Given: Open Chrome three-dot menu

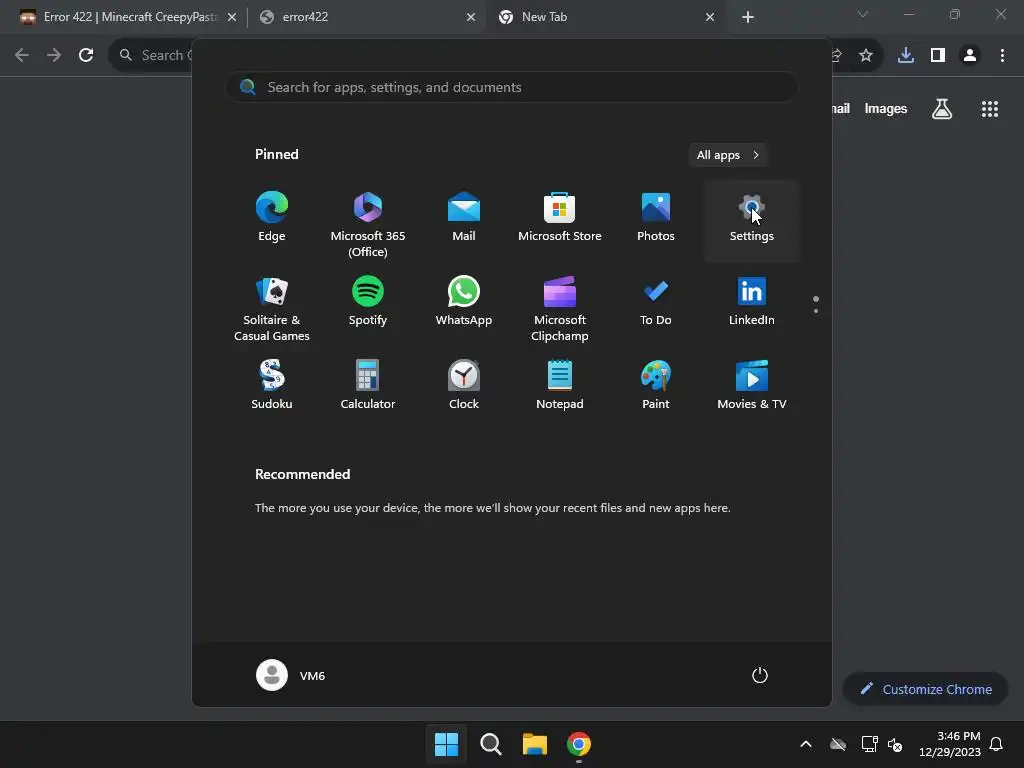Looking at the screenshot, I should tap(1002, 55).
